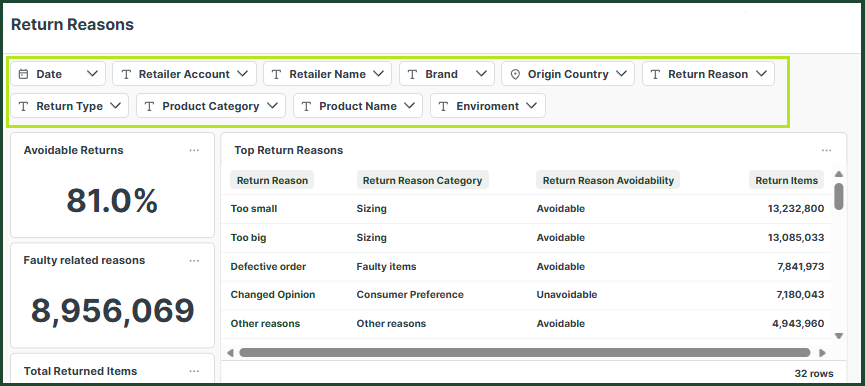Select the 'Too small' return reason

[x=254, y=209]
